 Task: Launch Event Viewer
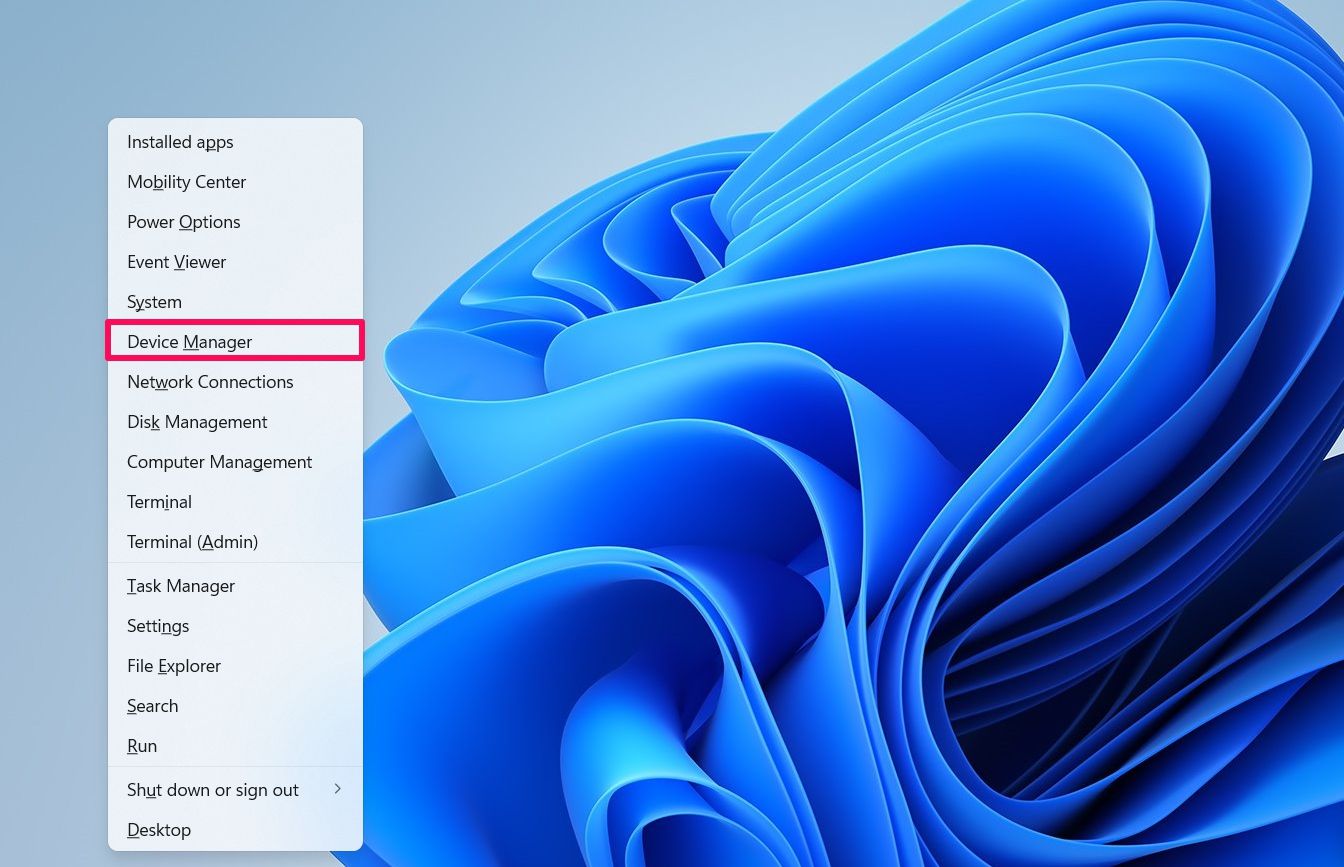pos(176,261)
